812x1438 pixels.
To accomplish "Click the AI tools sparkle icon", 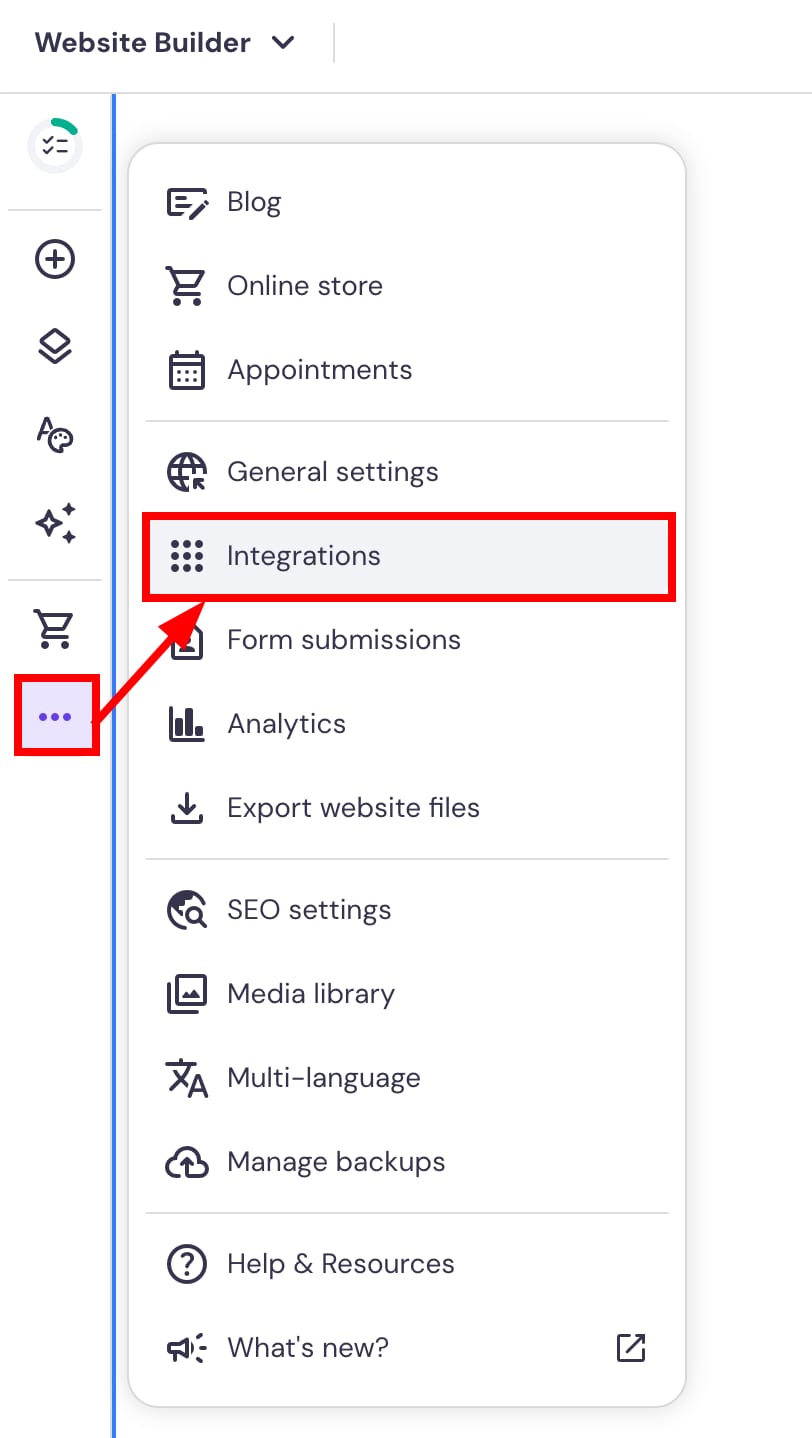I will click(55, 523).
